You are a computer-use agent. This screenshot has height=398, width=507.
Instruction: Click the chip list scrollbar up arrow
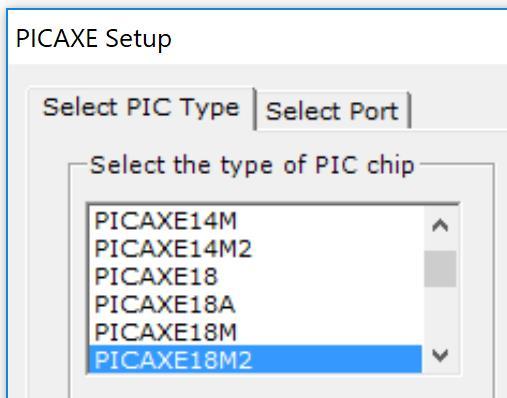point(440,226)
